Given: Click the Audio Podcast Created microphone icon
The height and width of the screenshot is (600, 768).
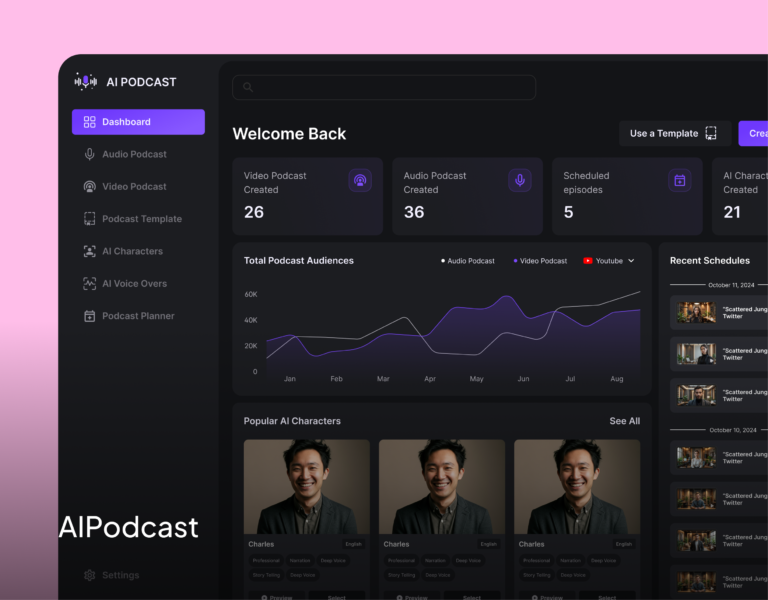Looking at the screenshot, I should 520,180.
